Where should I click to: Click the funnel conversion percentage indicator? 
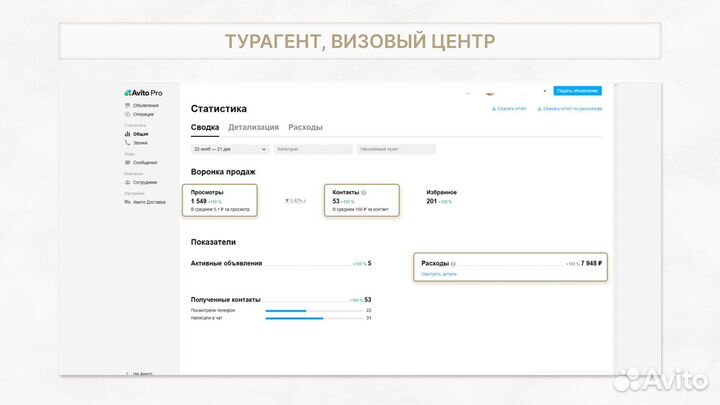tap(295, 201)
